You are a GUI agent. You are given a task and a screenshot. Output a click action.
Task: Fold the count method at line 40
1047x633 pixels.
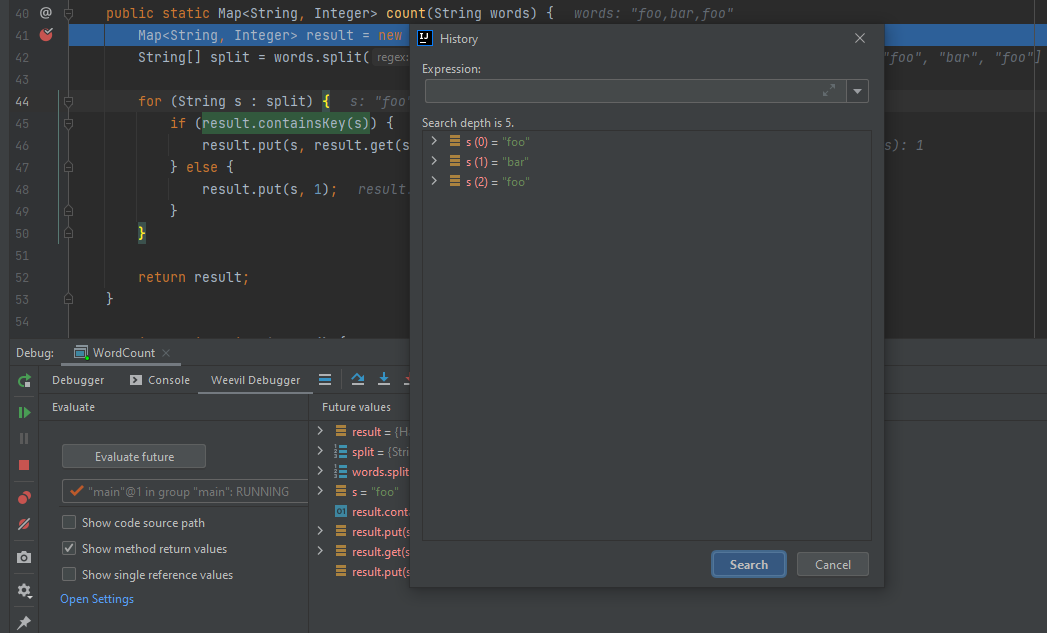68,13
